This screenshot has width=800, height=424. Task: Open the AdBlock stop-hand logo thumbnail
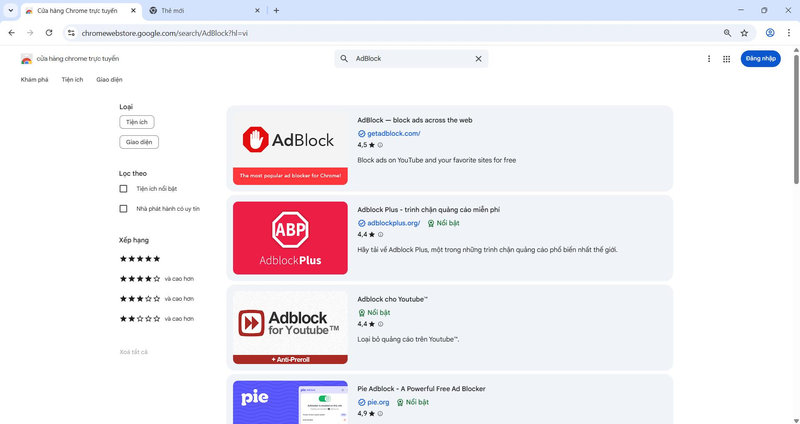(290, 148)
